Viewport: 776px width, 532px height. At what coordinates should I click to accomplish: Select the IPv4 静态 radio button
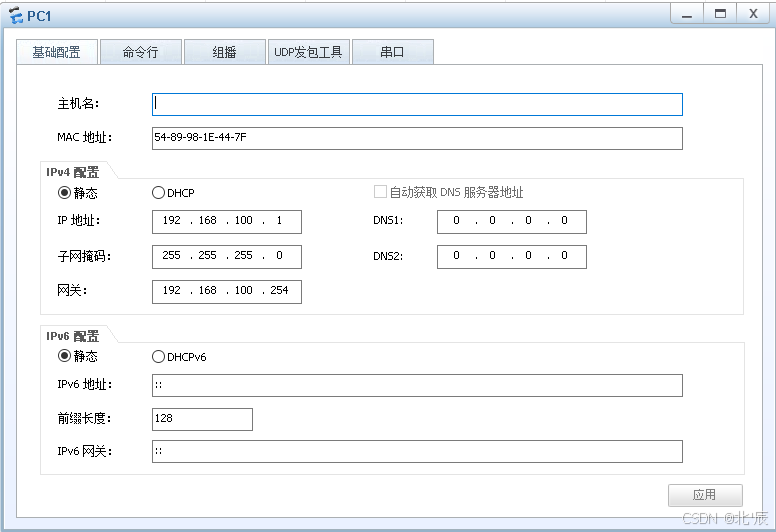(x=64, y=193)
